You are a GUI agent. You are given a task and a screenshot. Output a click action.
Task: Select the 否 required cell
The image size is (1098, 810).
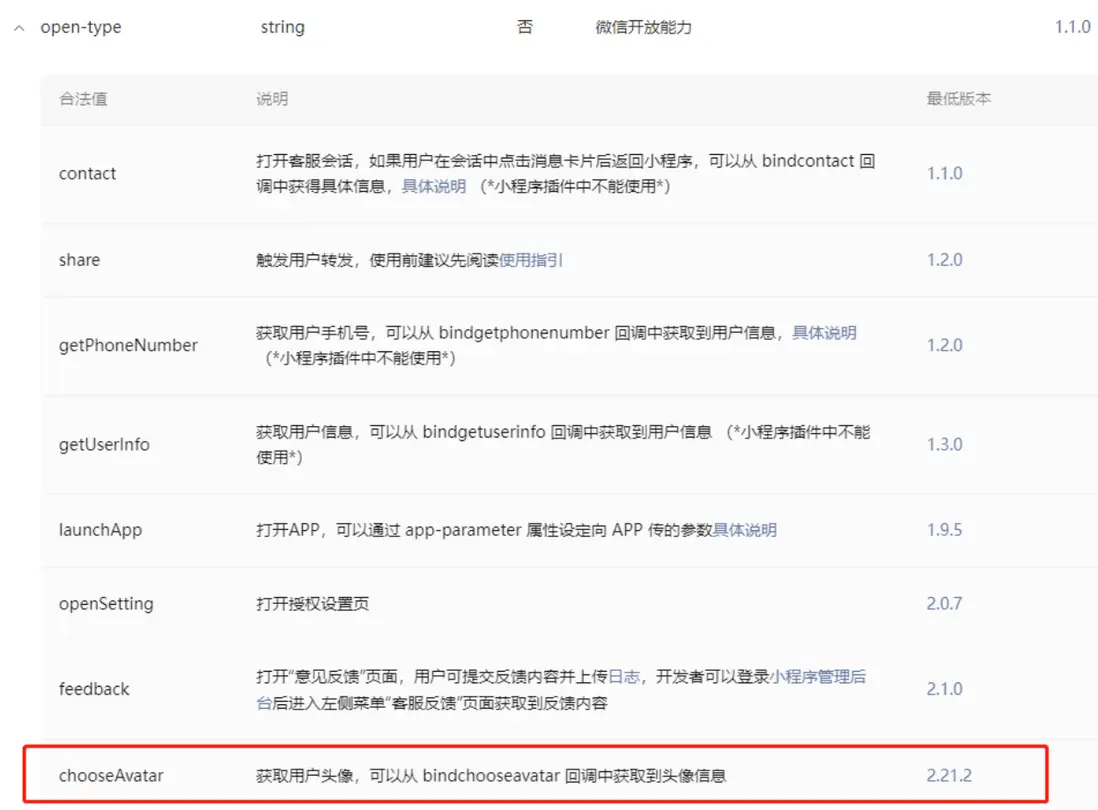coord(525,27)
